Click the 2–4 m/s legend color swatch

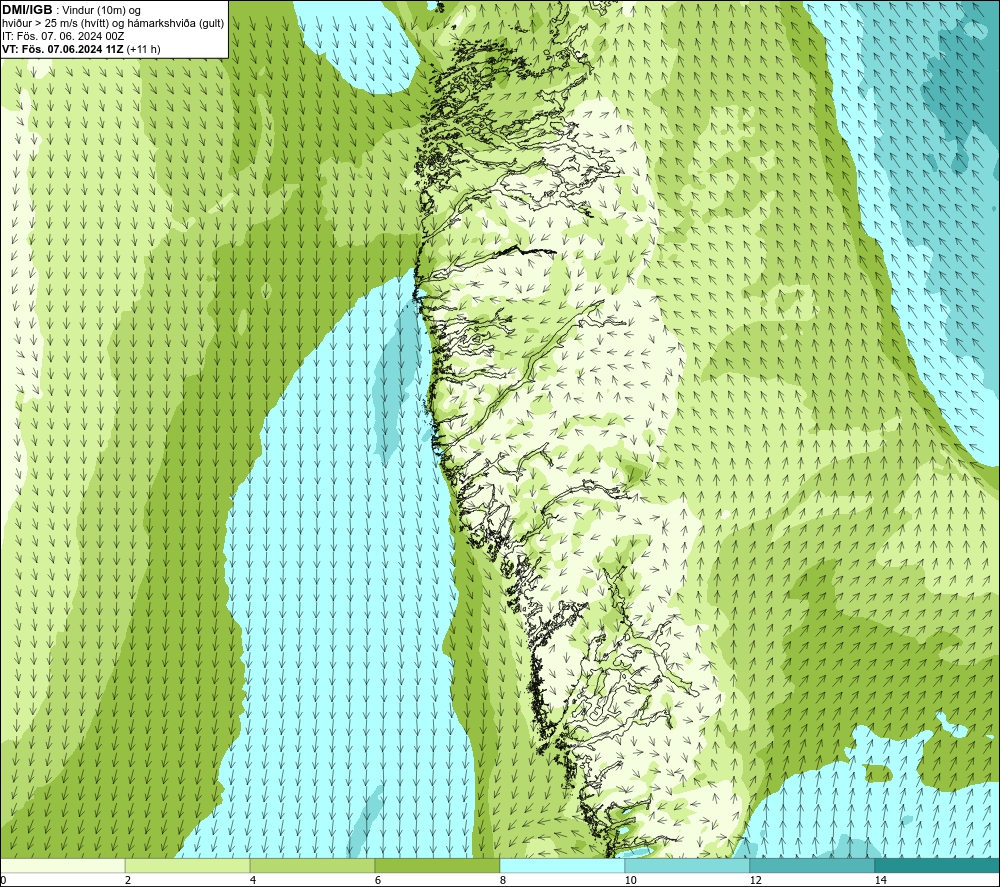[x=188, y=866]
